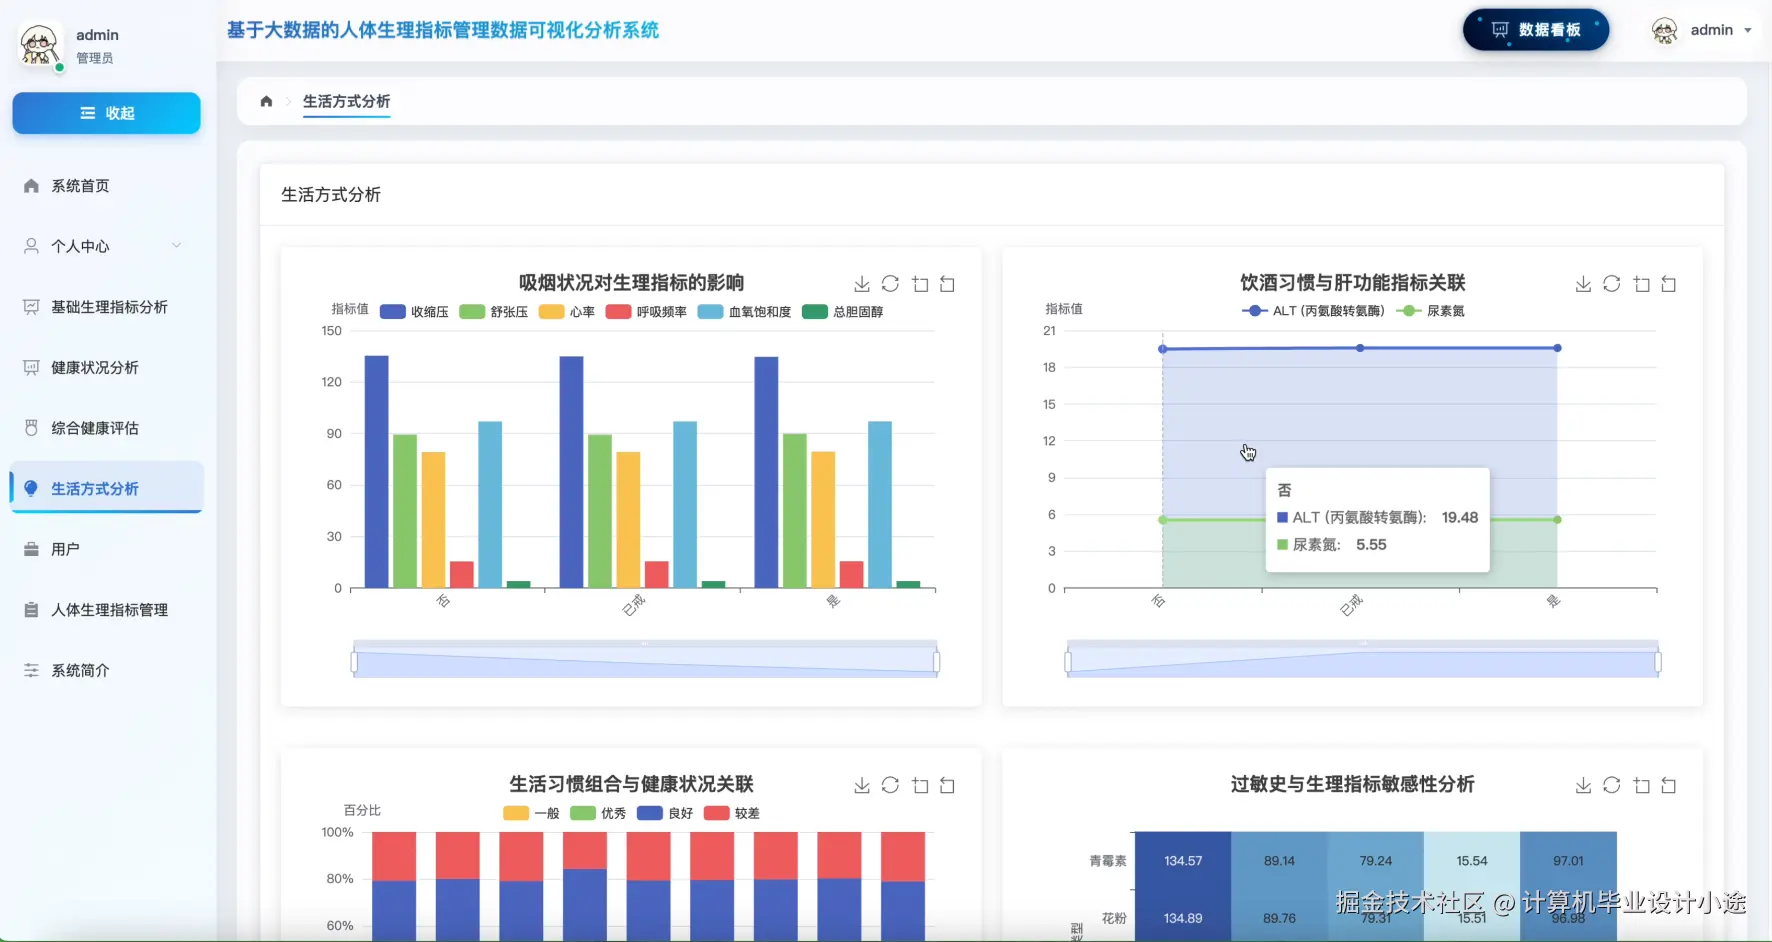Enable area zoom on 饮酒习惯与肝功能指标关联 chart
The image size is (1772, 942).
[x=1641, y=284]
